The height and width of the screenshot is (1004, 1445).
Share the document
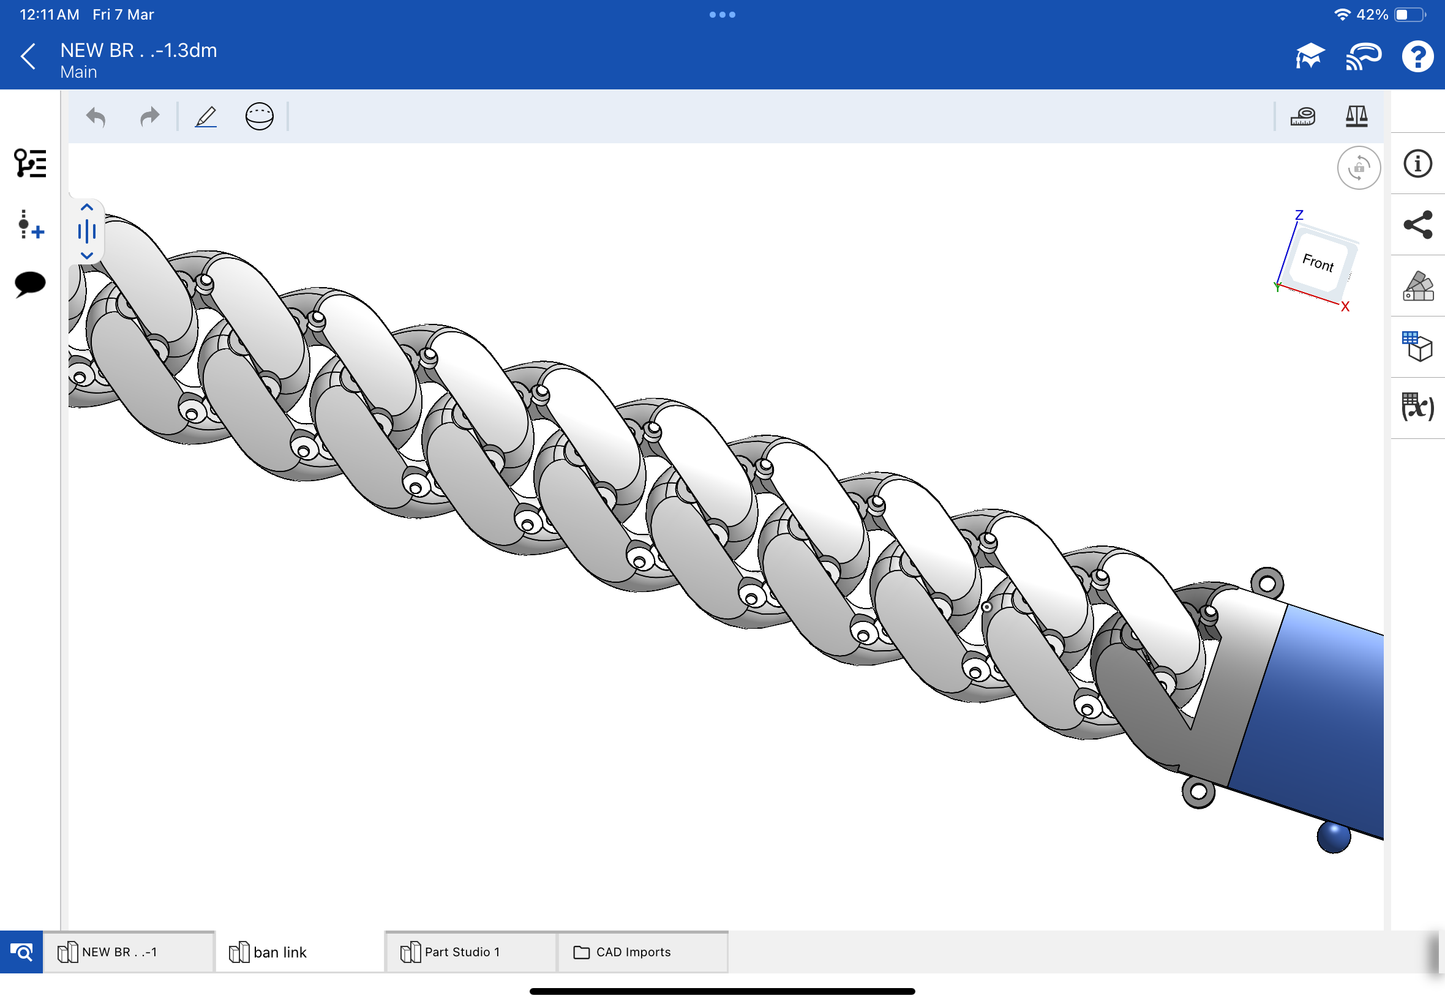(1417, 225)
